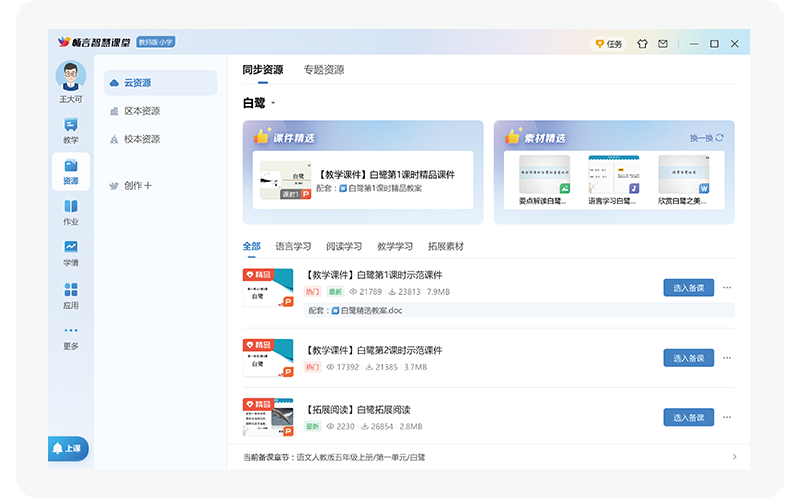Select the 语言学习 filter tab
This screenshot has width=800, height=500.
click(x=293, y=246)
